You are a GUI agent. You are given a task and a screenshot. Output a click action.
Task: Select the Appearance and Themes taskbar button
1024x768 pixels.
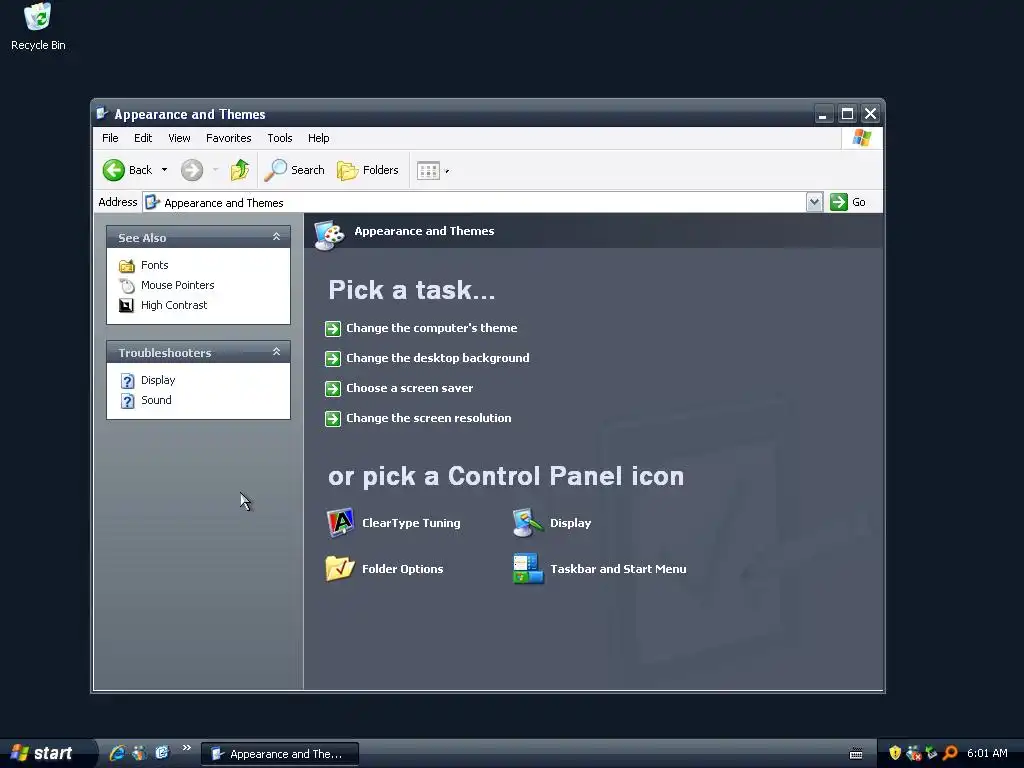click(280, 754)
